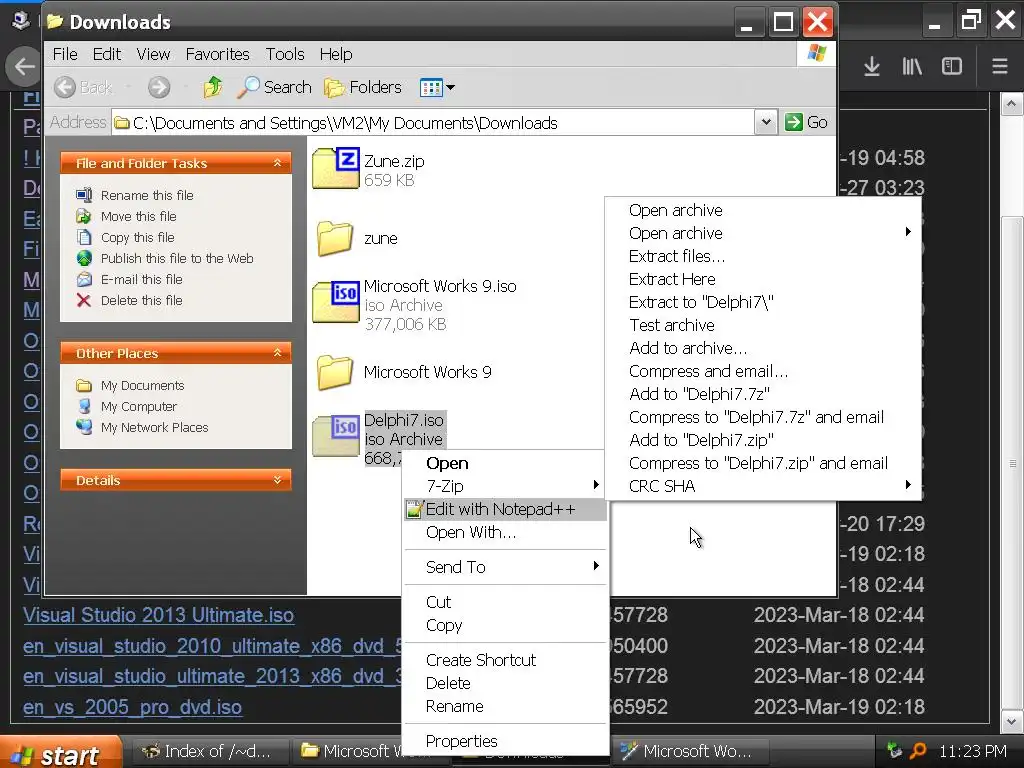The width and height of the screenshot is (1024, 768).
Task: Choose Extract files... in 7-Zip submenu
Action: pyautogui.click(x=763, y=256)
